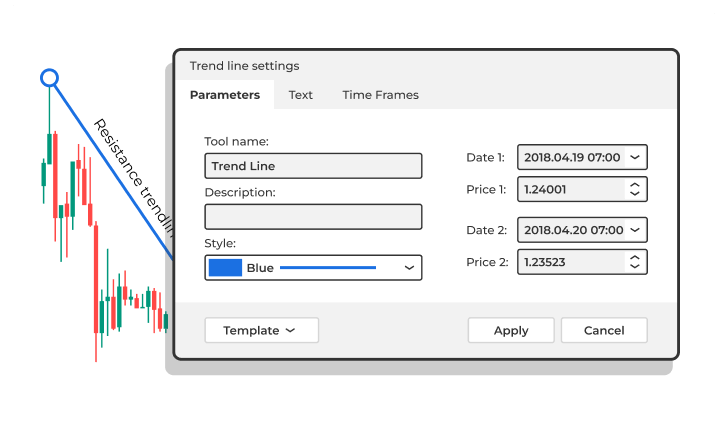Select the trend line circle anchor point
720x430 pixels.
click(x=49, y=77)
